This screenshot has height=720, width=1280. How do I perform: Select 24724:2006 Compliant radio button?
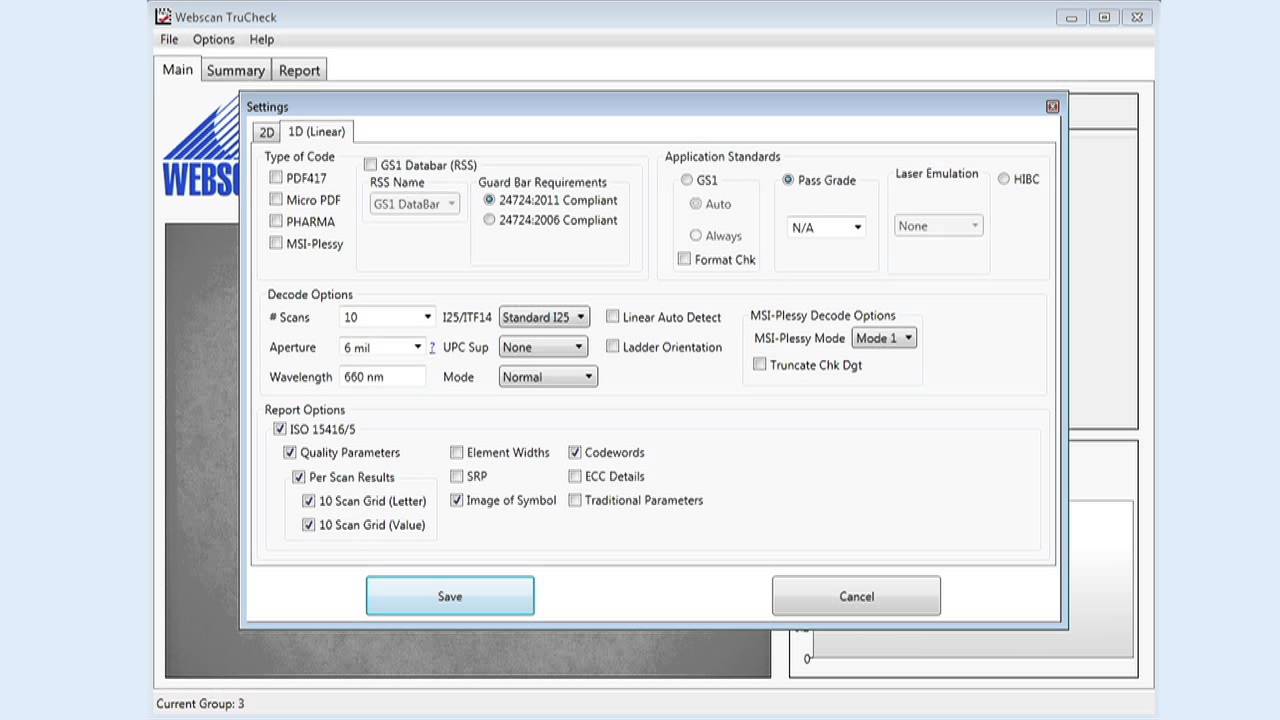(489, 220)
